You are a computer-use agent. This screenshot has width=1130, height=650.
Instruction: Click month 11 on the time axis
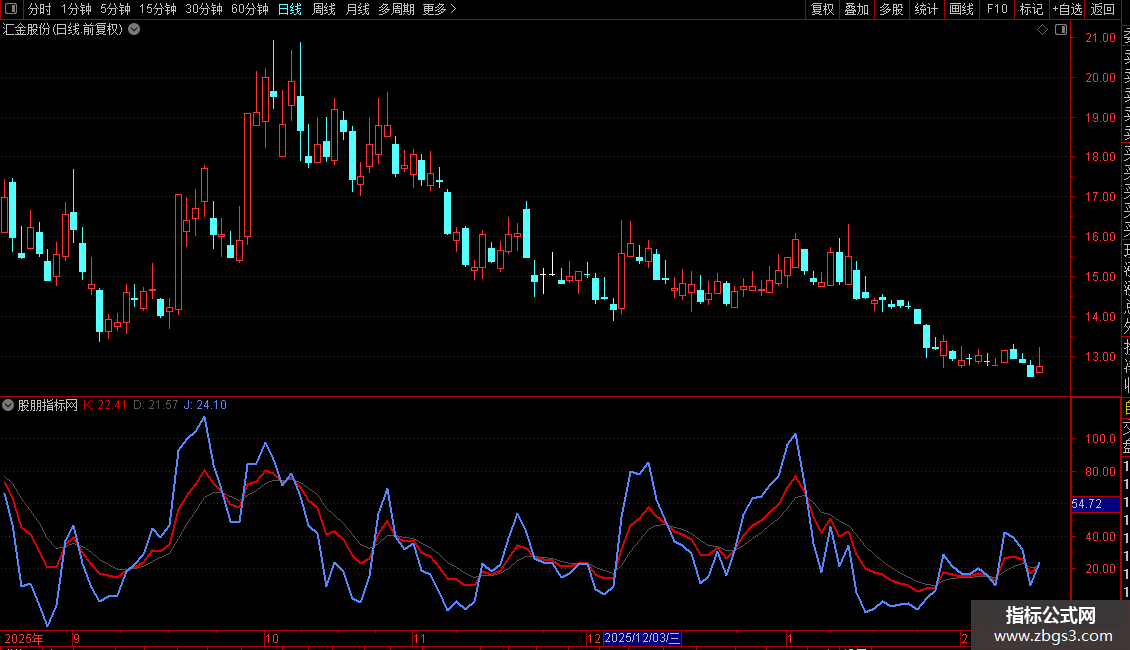pyautogui.click(x=419, y=638)
